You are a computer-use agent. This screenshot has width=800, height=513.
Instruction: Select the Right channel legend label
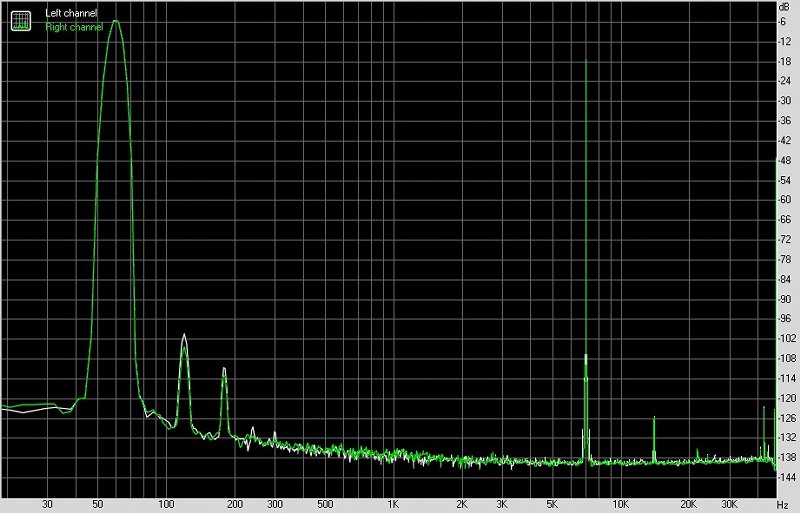tap(73, 27)
